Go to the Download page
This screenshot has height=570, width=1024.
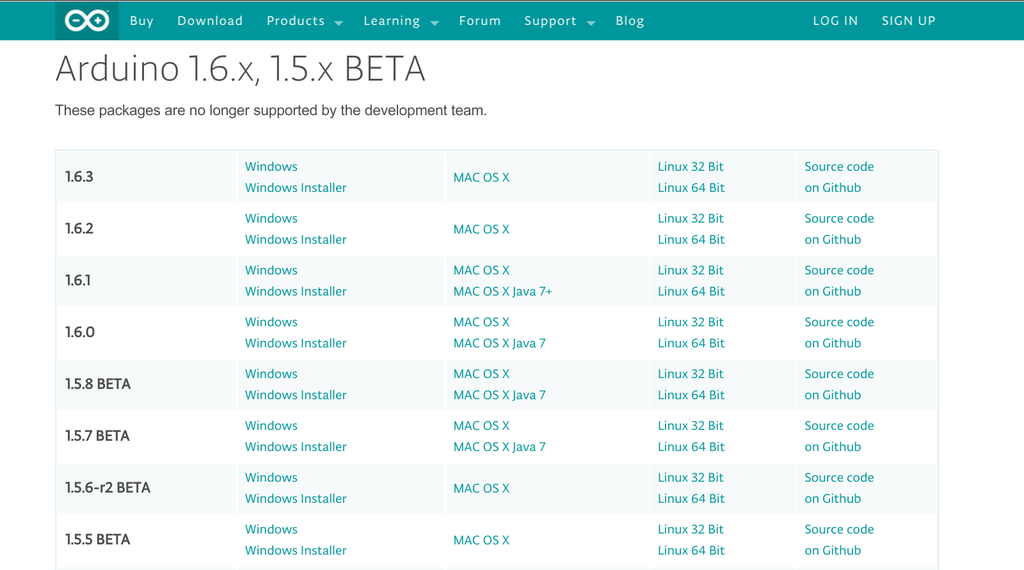(x=210, y=21)
